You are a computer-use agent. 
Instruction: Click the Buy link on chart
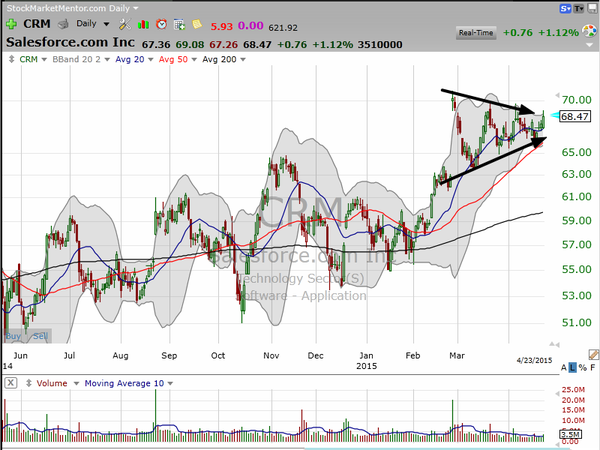click(13, 336)
